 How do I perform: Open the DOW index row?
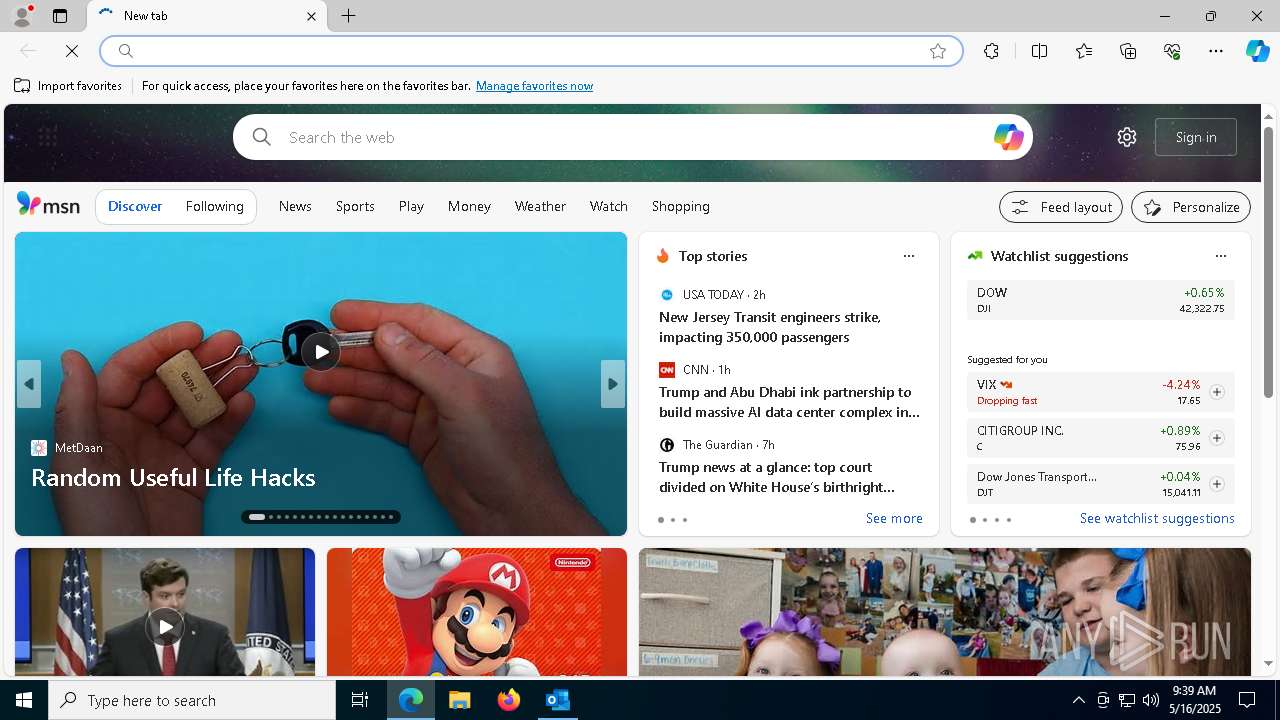click(1101, 300)
